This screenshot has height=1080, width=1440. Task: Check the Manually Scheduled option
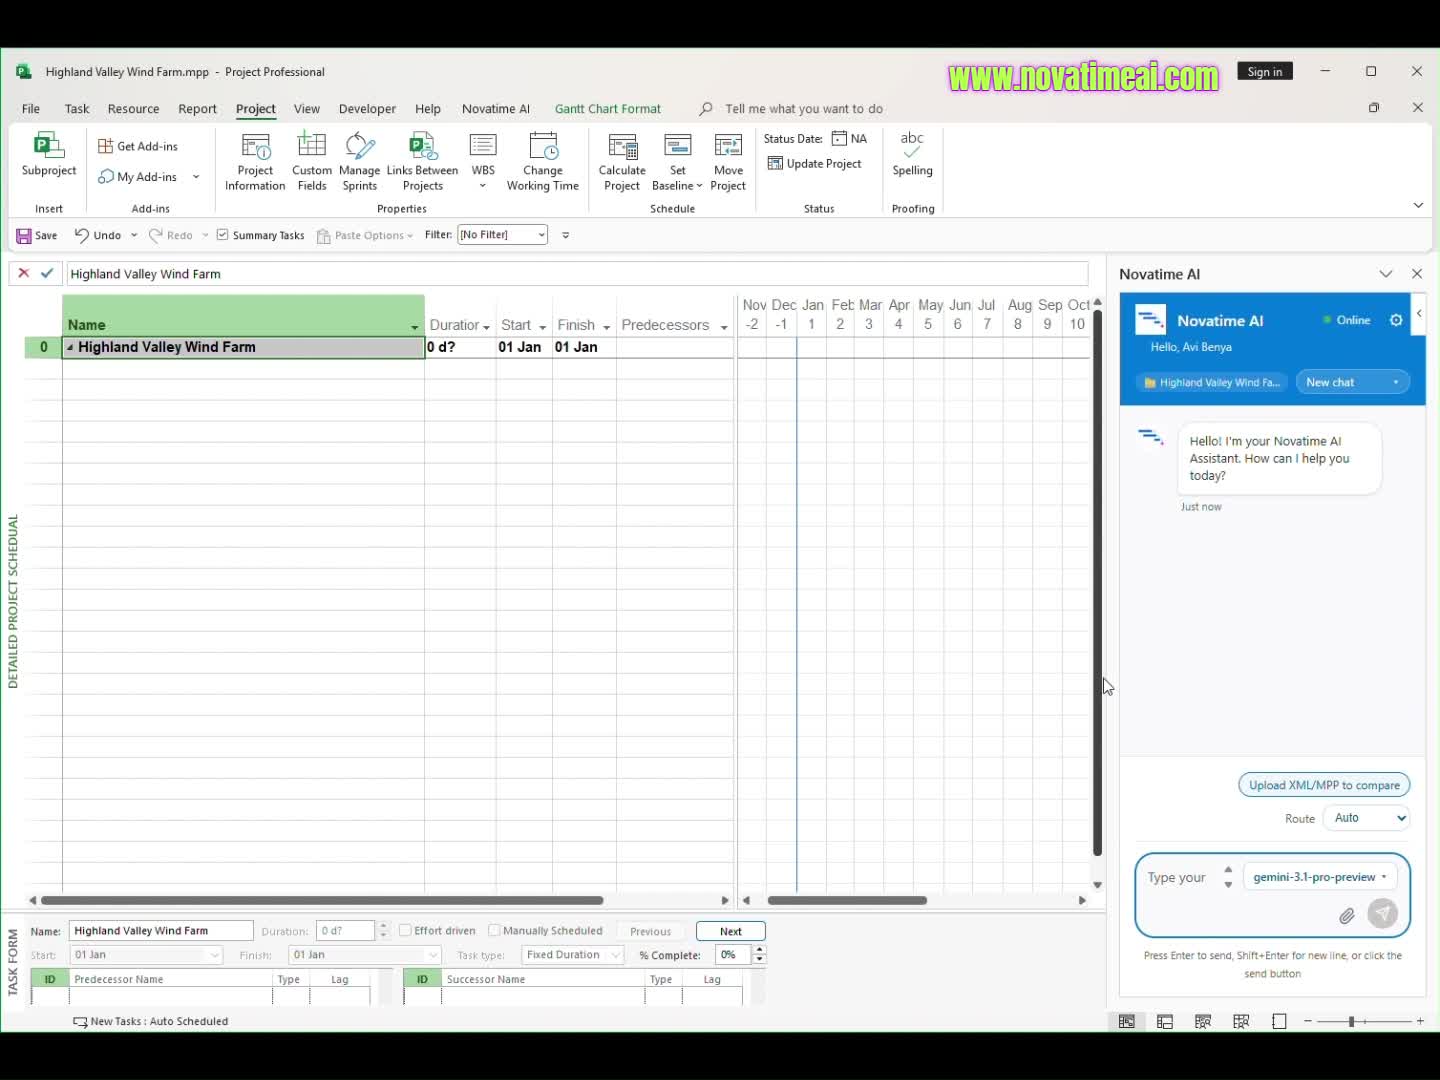494,931
